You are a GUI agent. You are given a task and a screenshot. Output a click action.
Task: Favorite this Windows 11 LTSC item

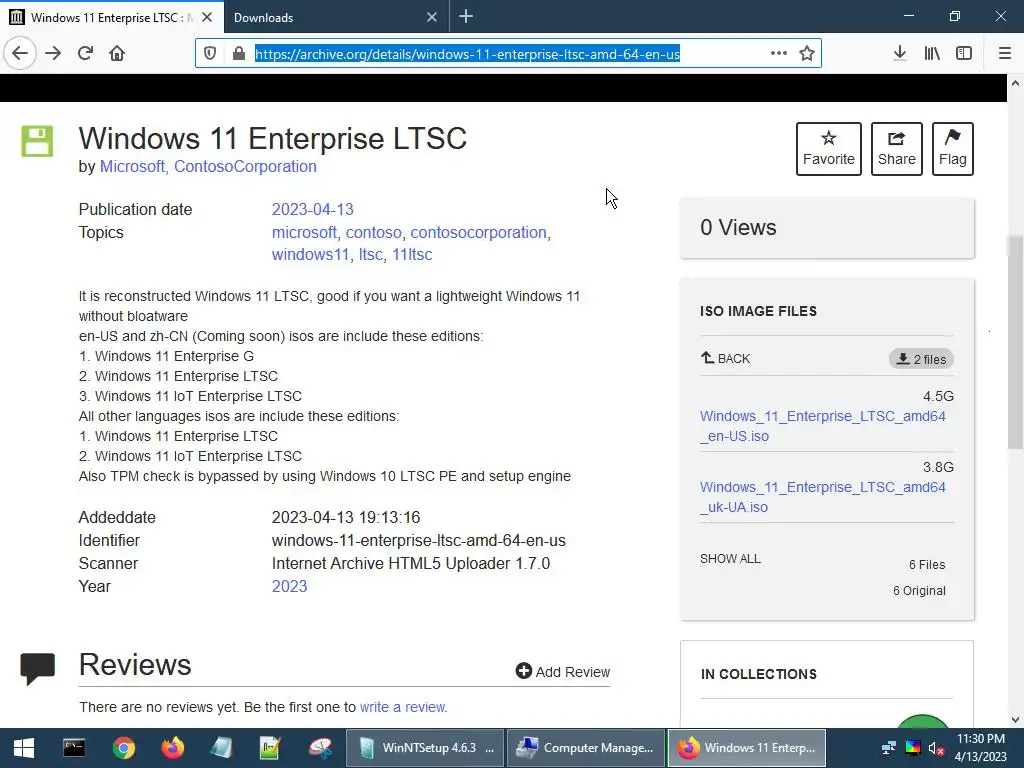click(829, 149)
